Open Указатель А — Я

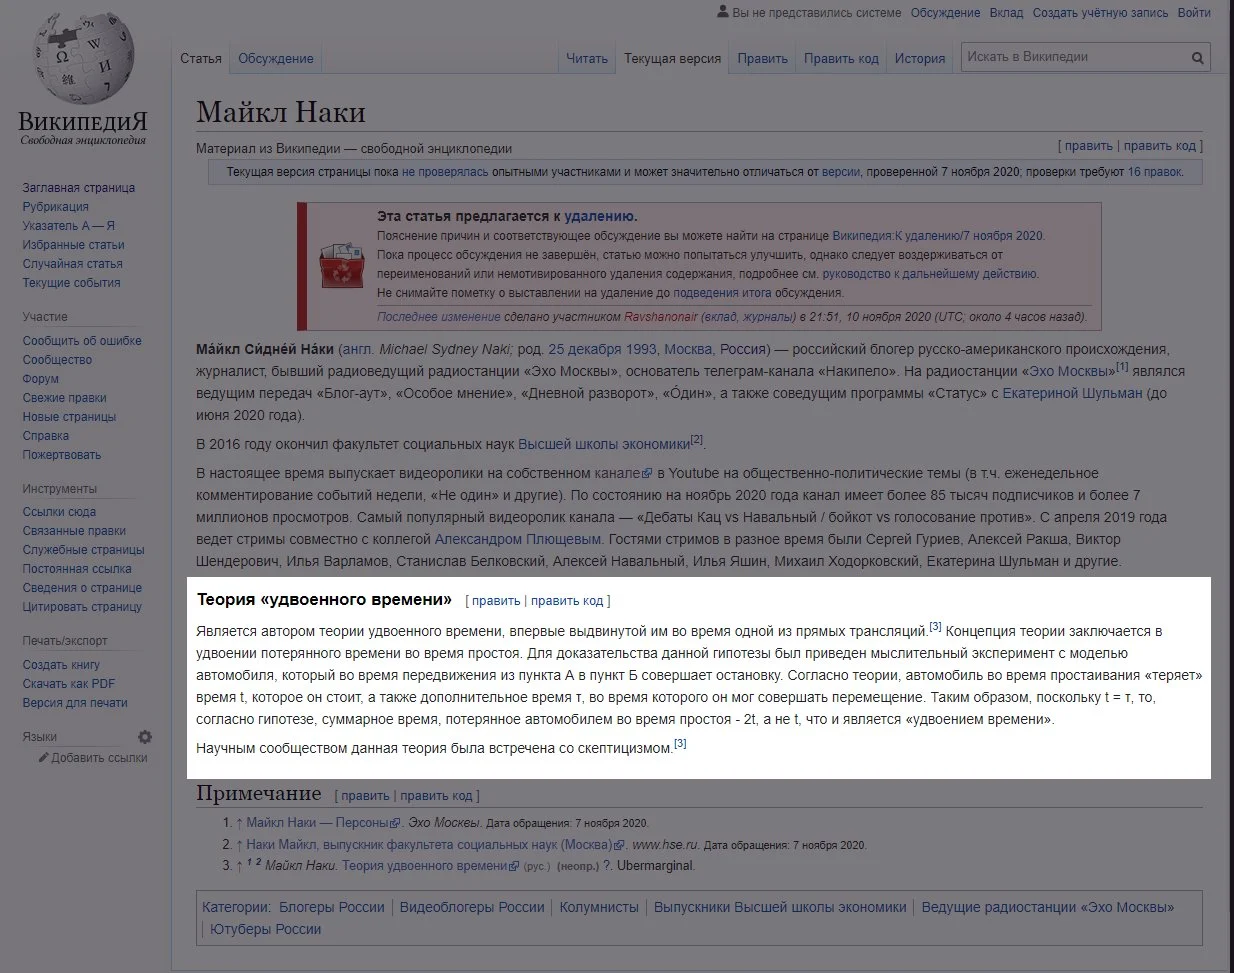click(69, 226)
